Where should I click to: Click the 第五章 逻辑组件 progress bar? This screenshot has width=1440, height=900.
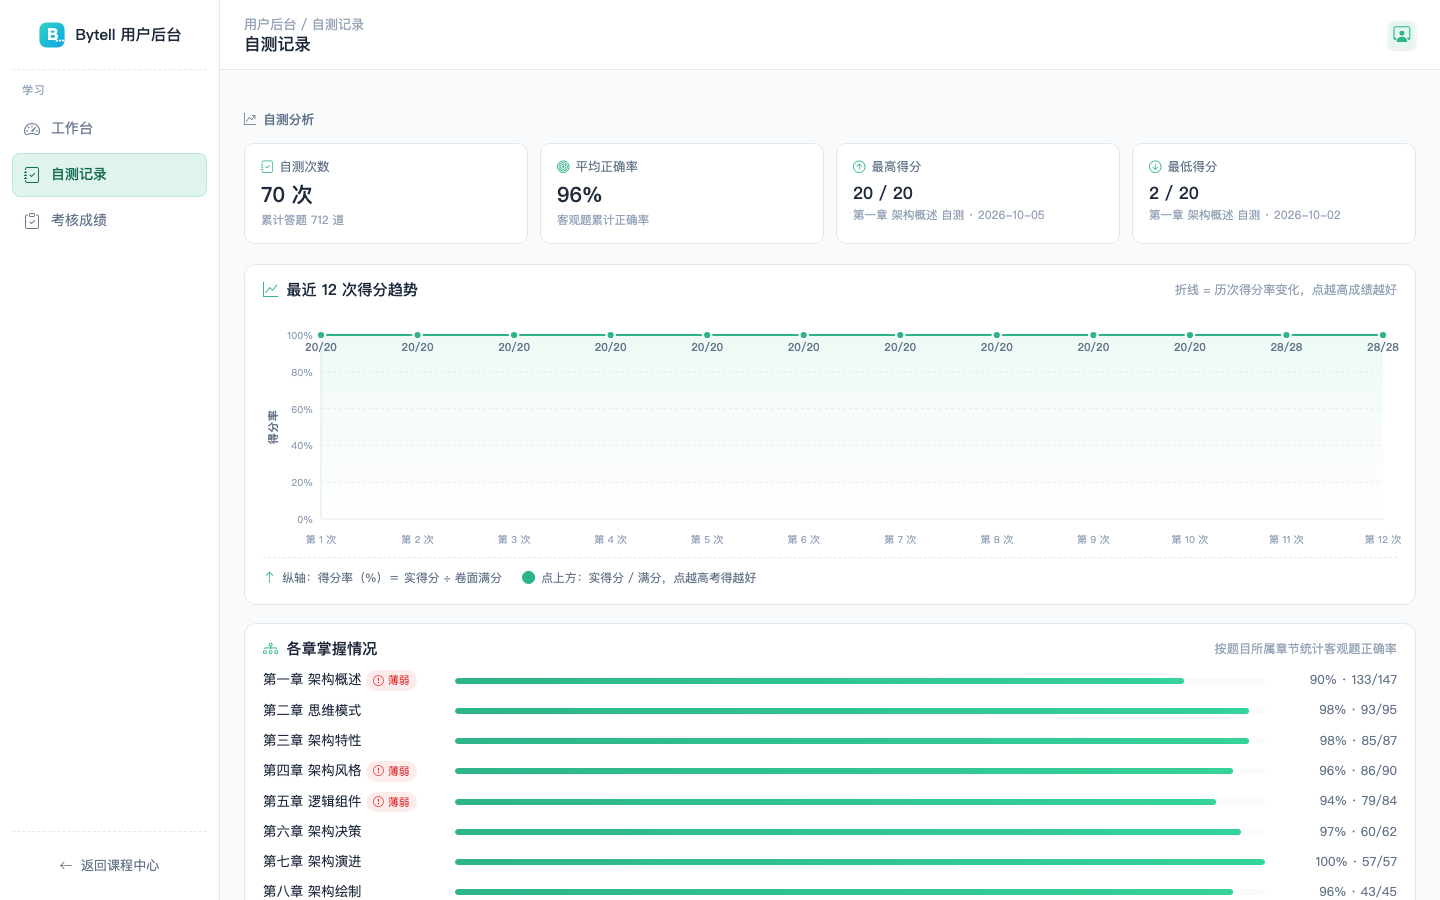860,802
